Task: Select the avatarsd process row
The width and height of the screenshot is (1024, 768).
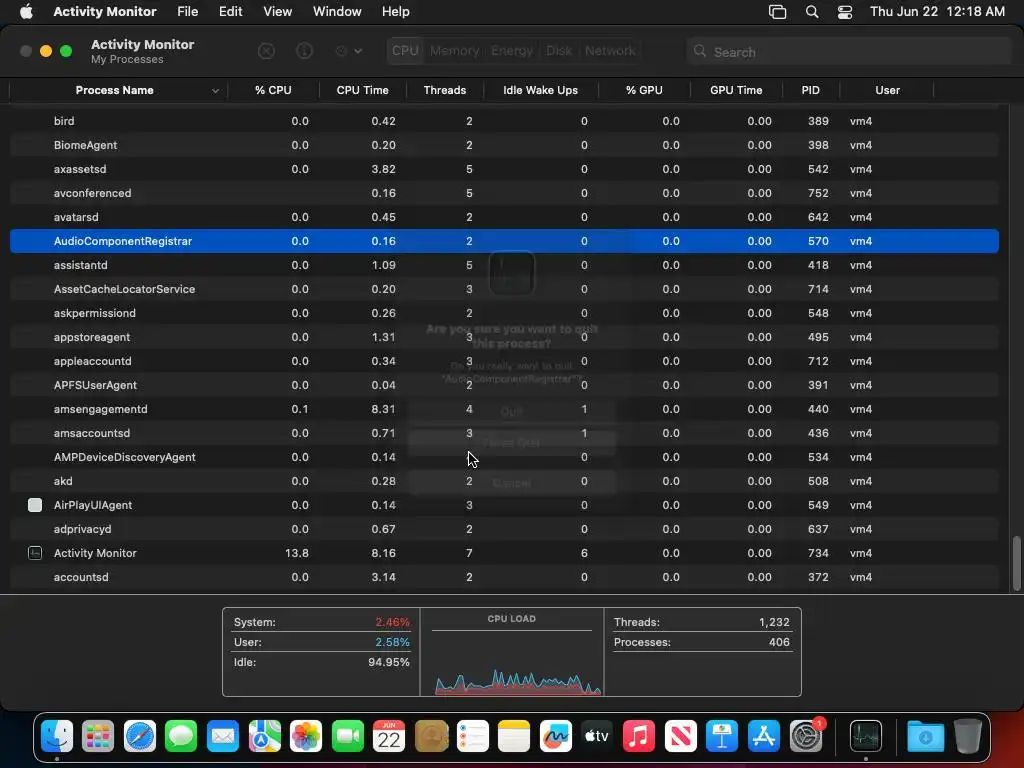Action: pos(504,217)
